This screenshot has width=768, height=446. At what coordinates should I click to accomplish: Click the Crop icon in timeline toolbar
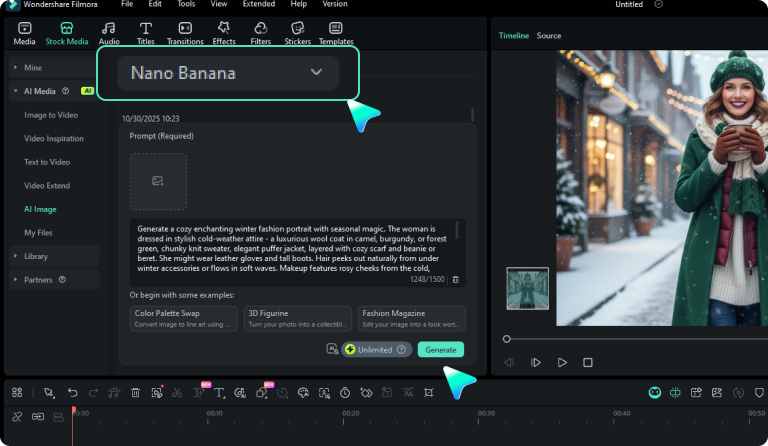click(429, 393)
